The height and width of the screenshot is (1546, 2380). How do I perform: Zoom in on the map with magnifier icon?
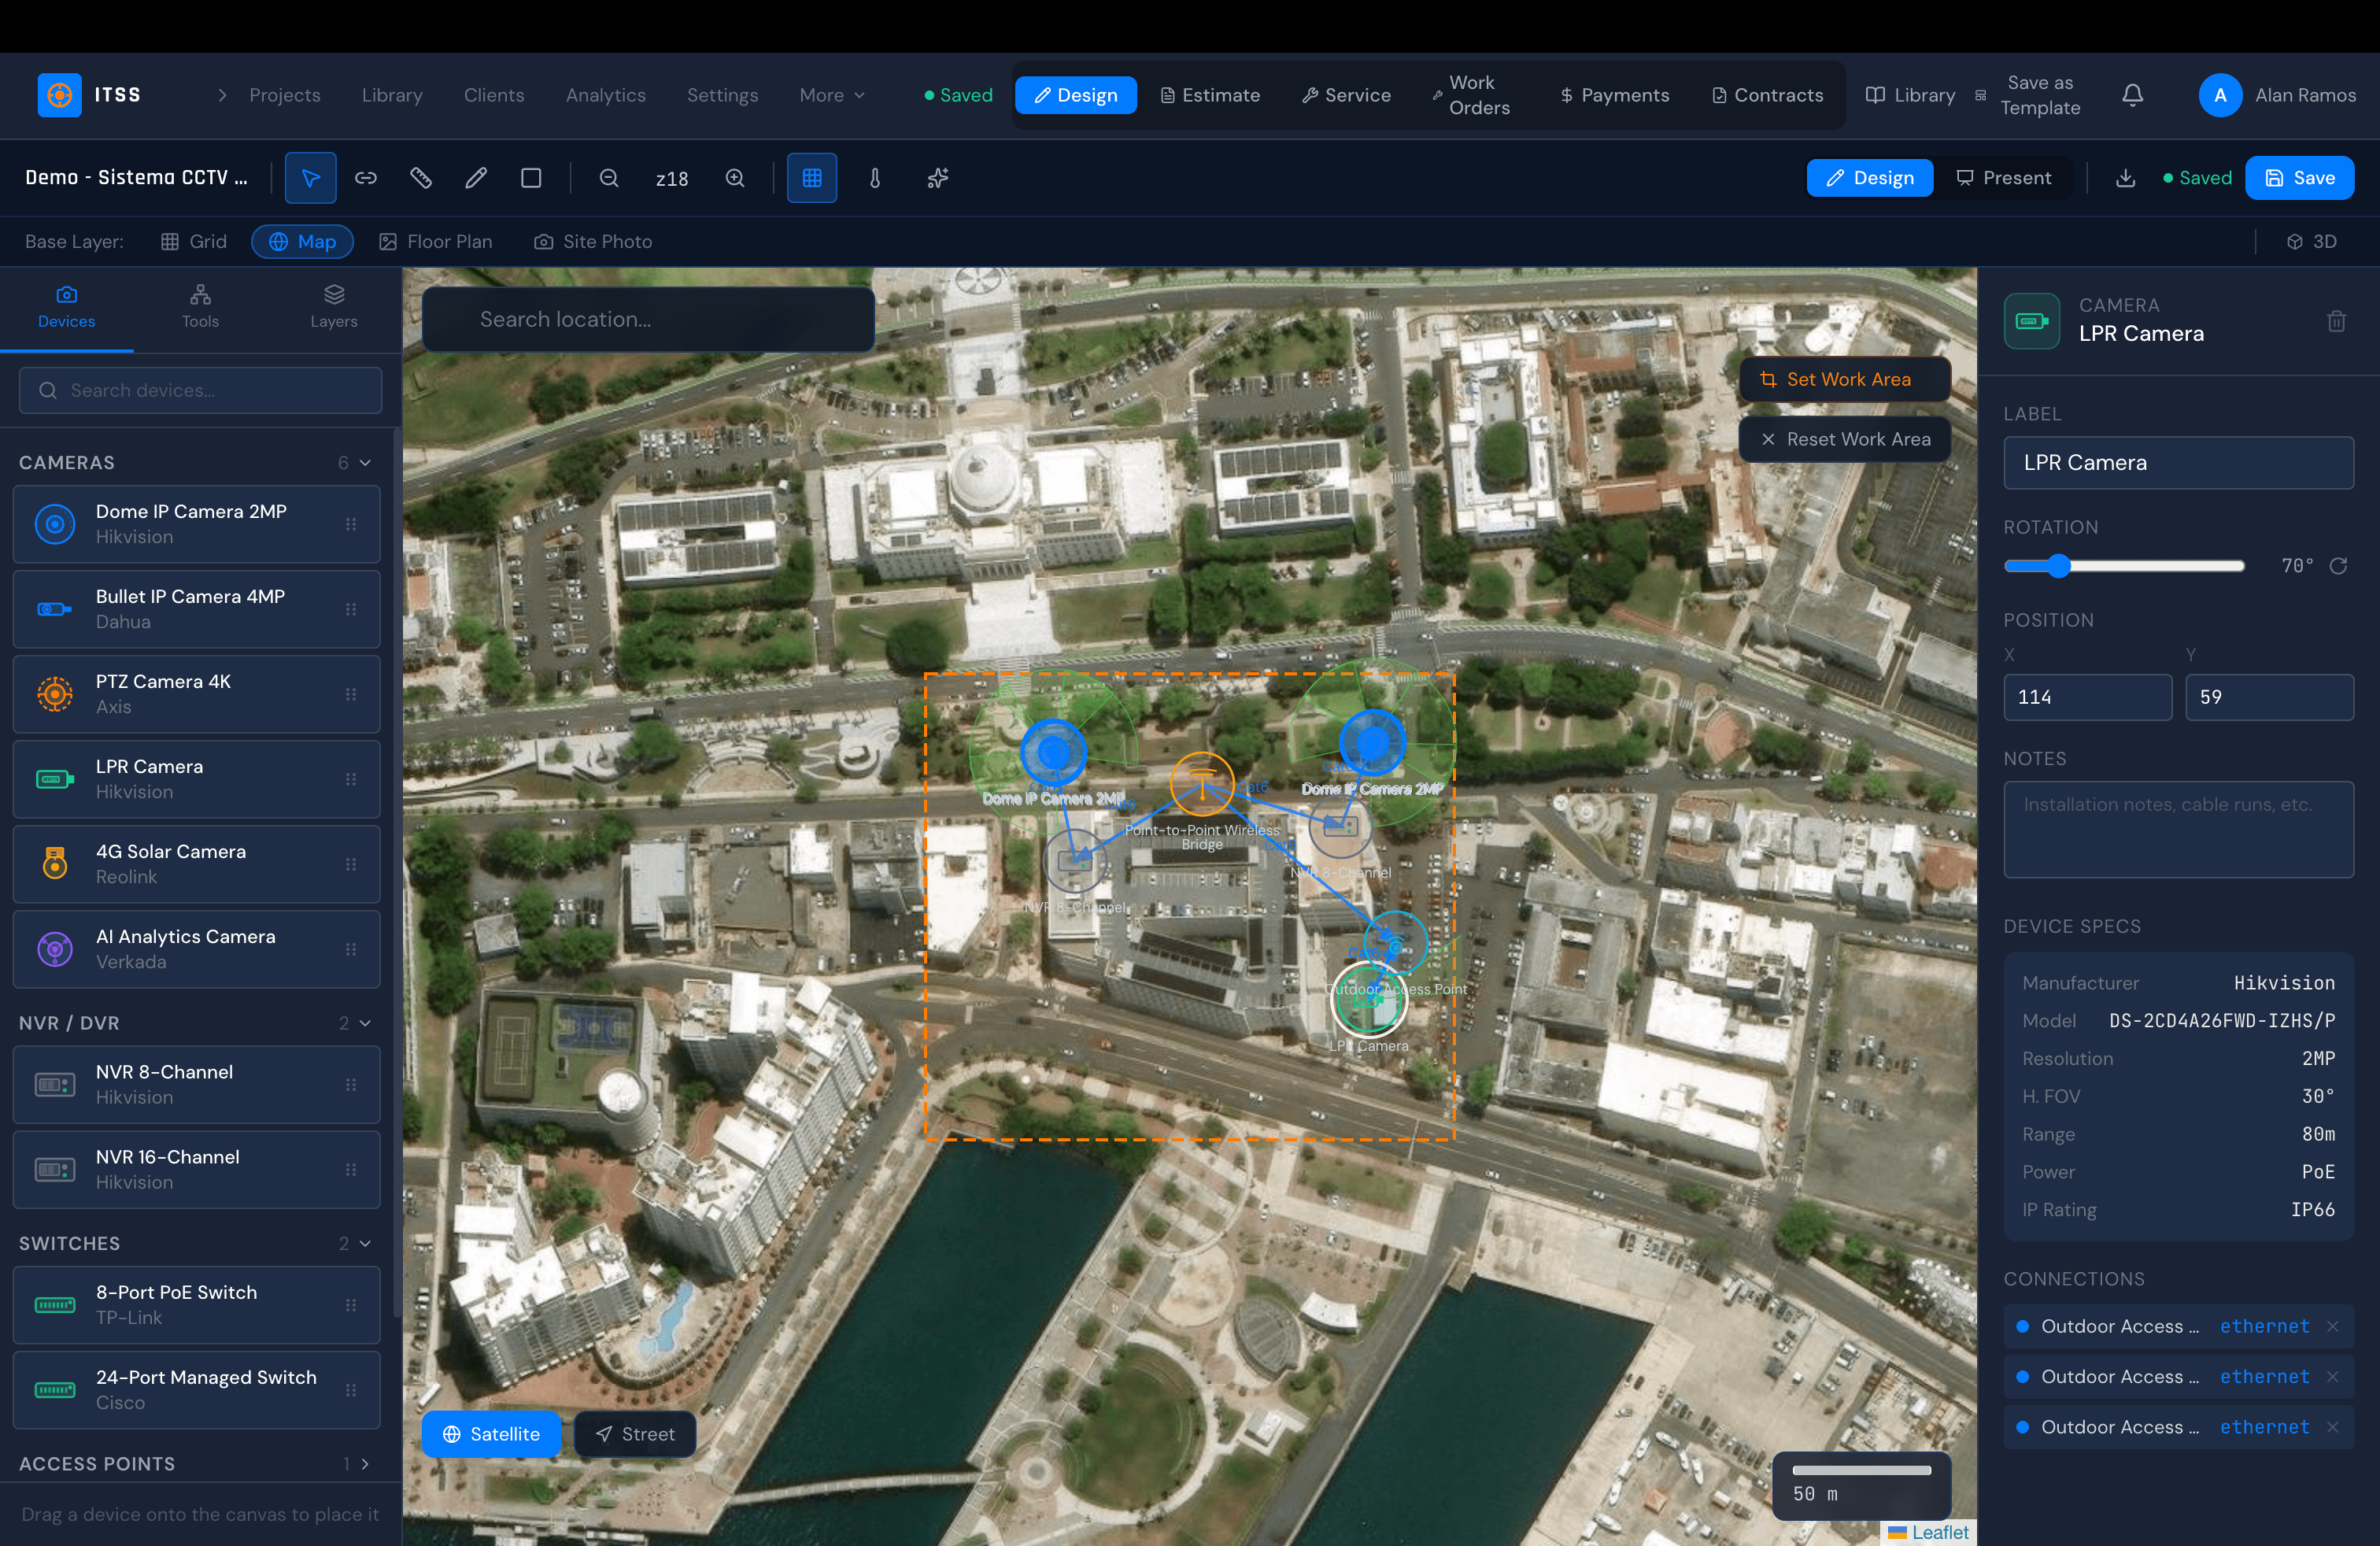(734, 178)
